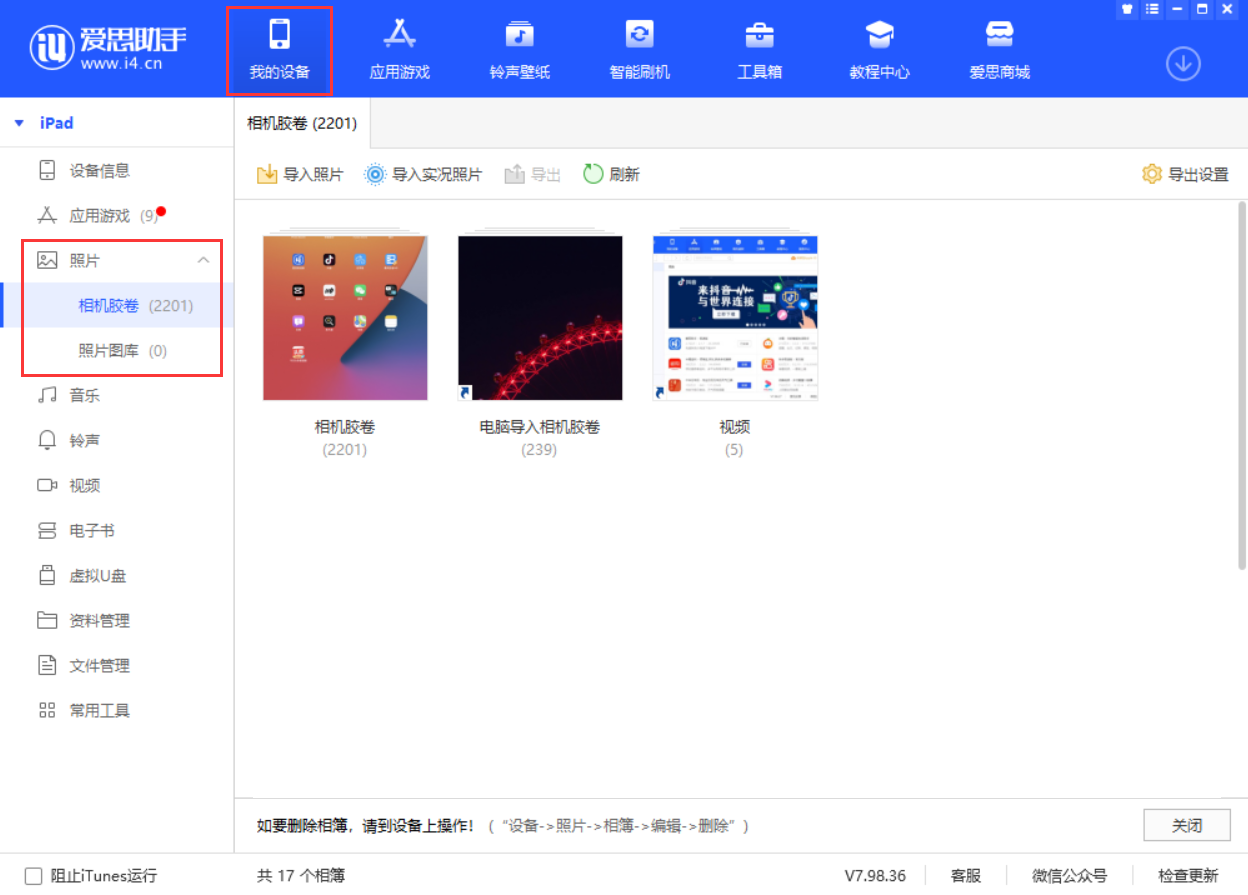Open the 电脑导入相机胶卷 album thumbnail

(x=540, y=318)
